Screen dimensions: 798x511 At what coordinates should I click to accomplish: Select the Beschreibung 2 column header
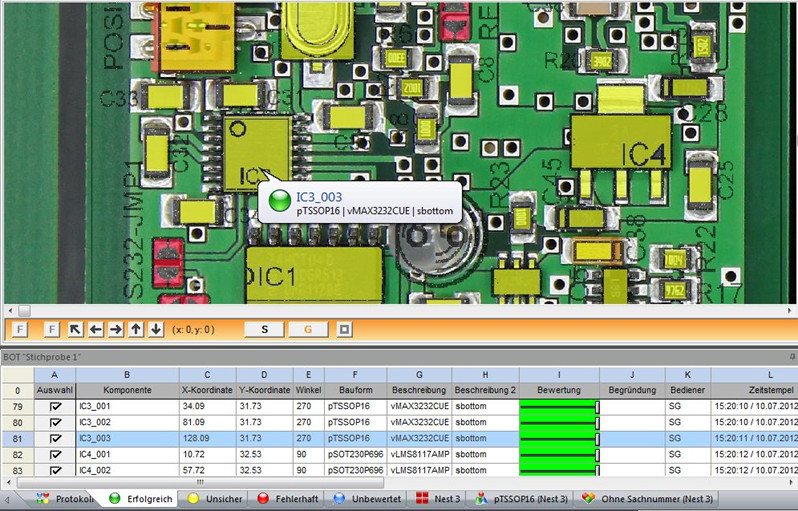[x=485, y=390]
